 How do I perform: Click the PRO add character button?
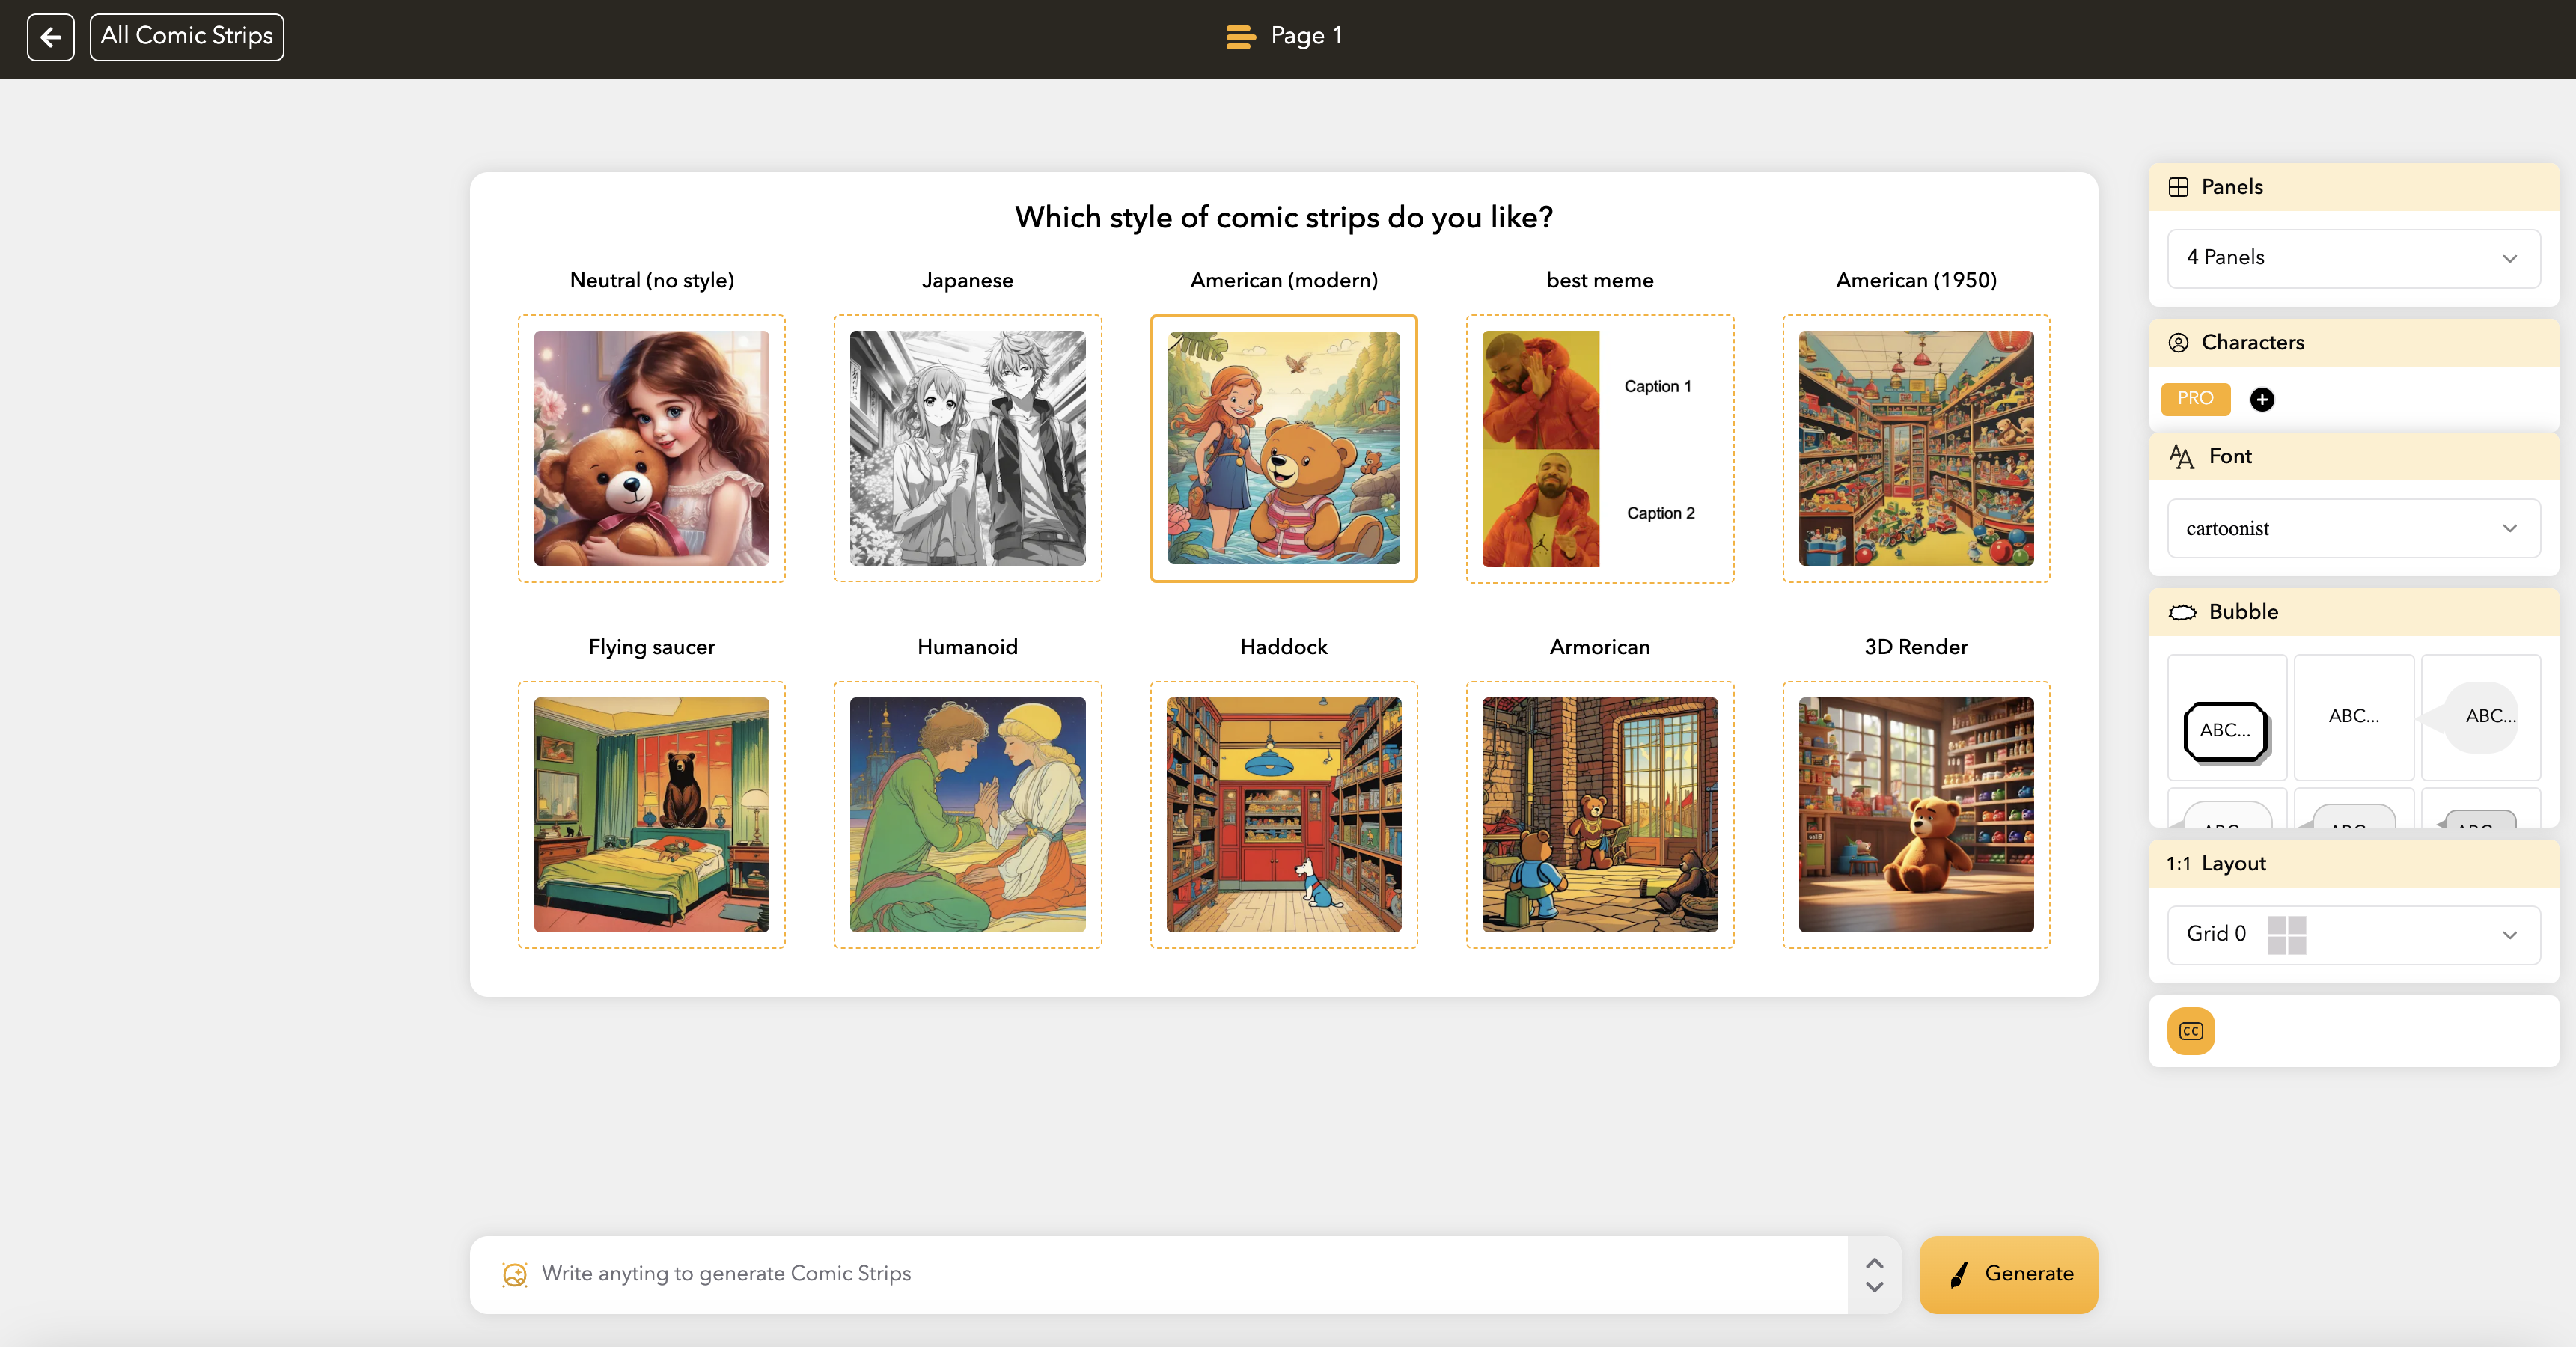tap(2262, 398)
